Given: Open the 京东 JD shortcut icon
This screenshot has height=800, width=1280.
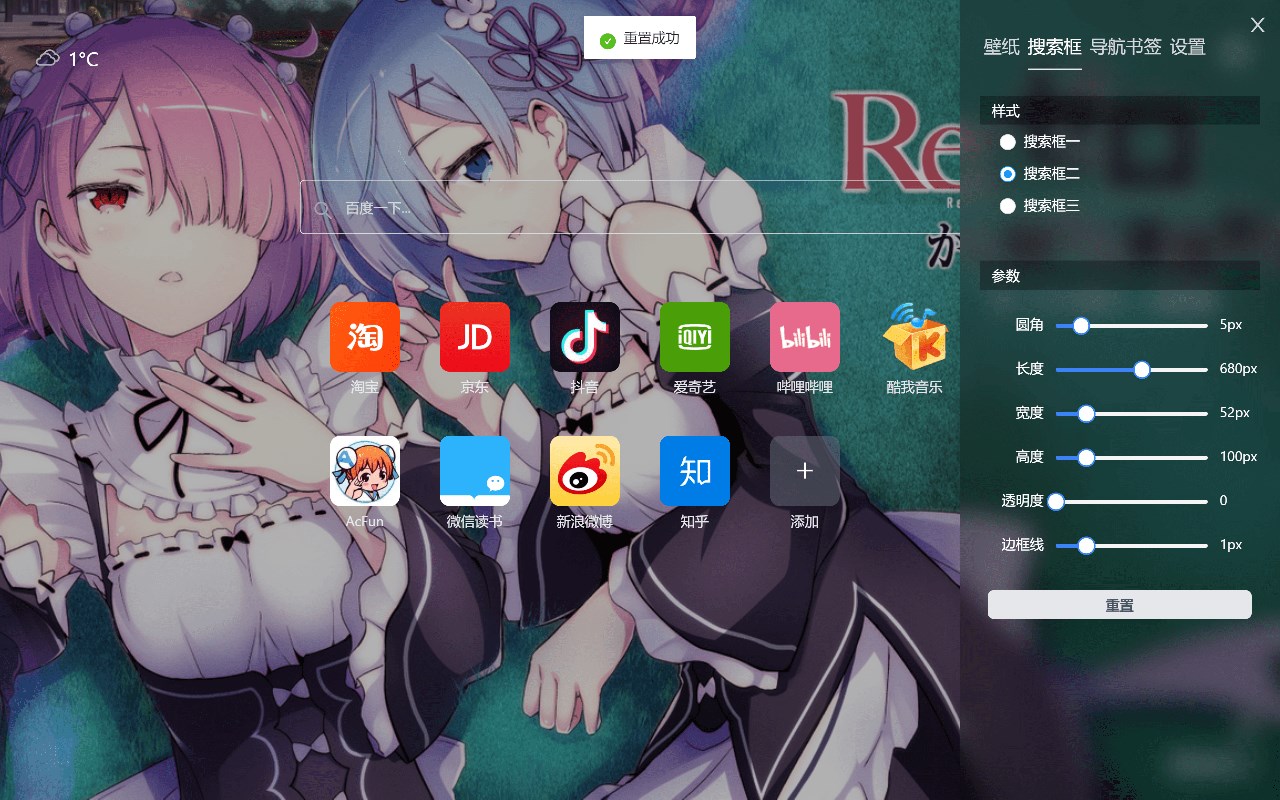Looking at the screenshot, I should [x=475, y=337].
